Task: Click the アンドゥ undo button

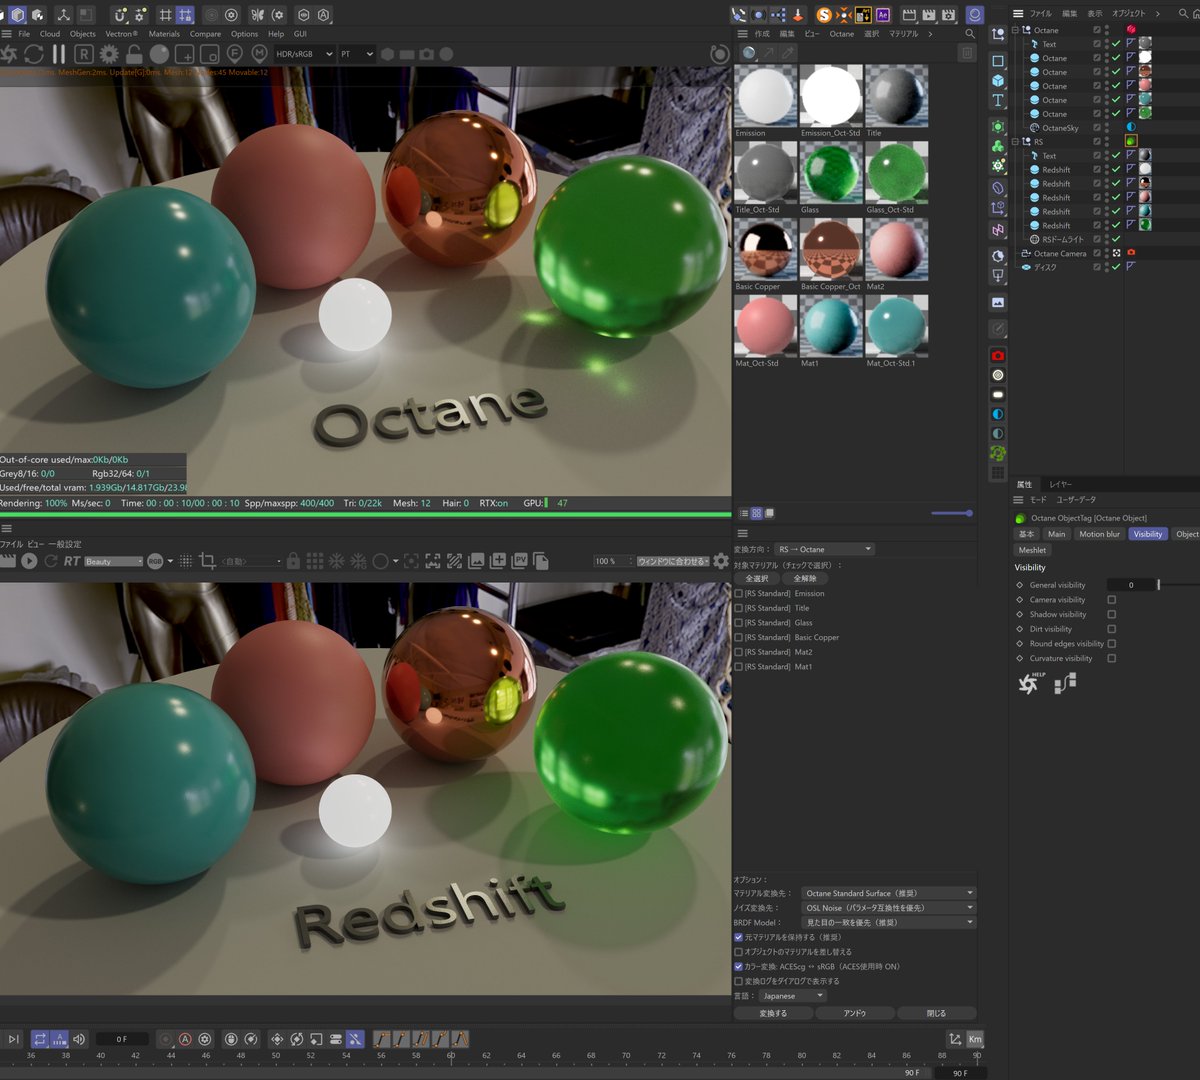Action: click(855, 1013)
